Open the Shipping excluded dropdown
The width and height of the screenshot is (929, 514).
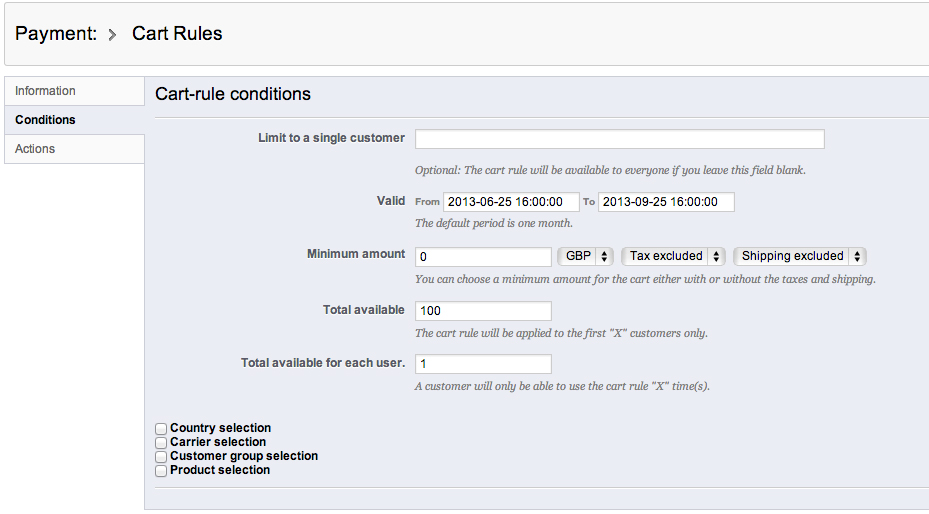click(x=799, y=256)
